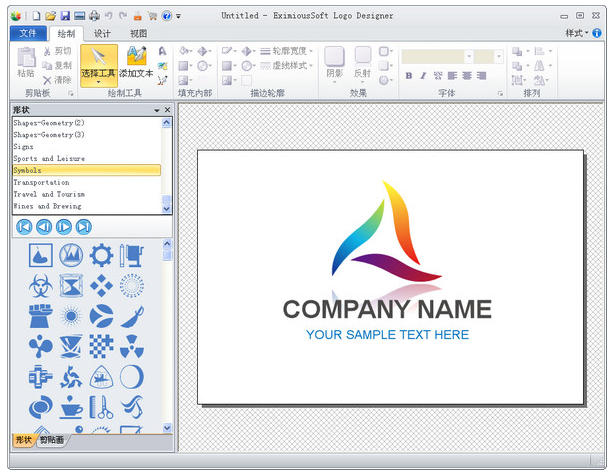Go to next shapes page
Viewport: 612px width, 473px height.
pyautogui.click(x=64, y=227)
